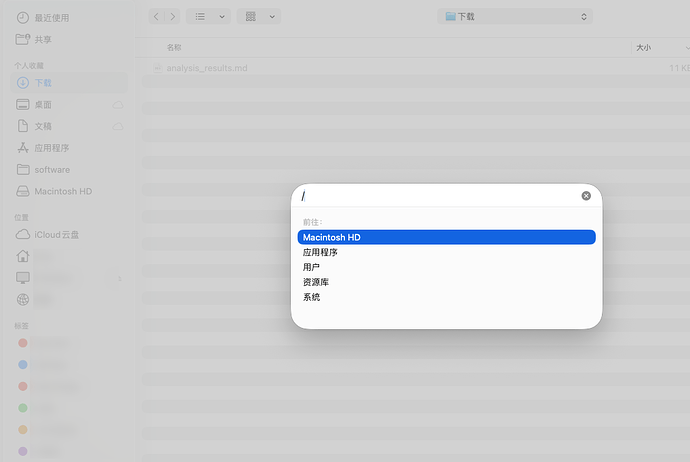Expand the grouping dropdown chevron beside the grid icon

[272, 17]
